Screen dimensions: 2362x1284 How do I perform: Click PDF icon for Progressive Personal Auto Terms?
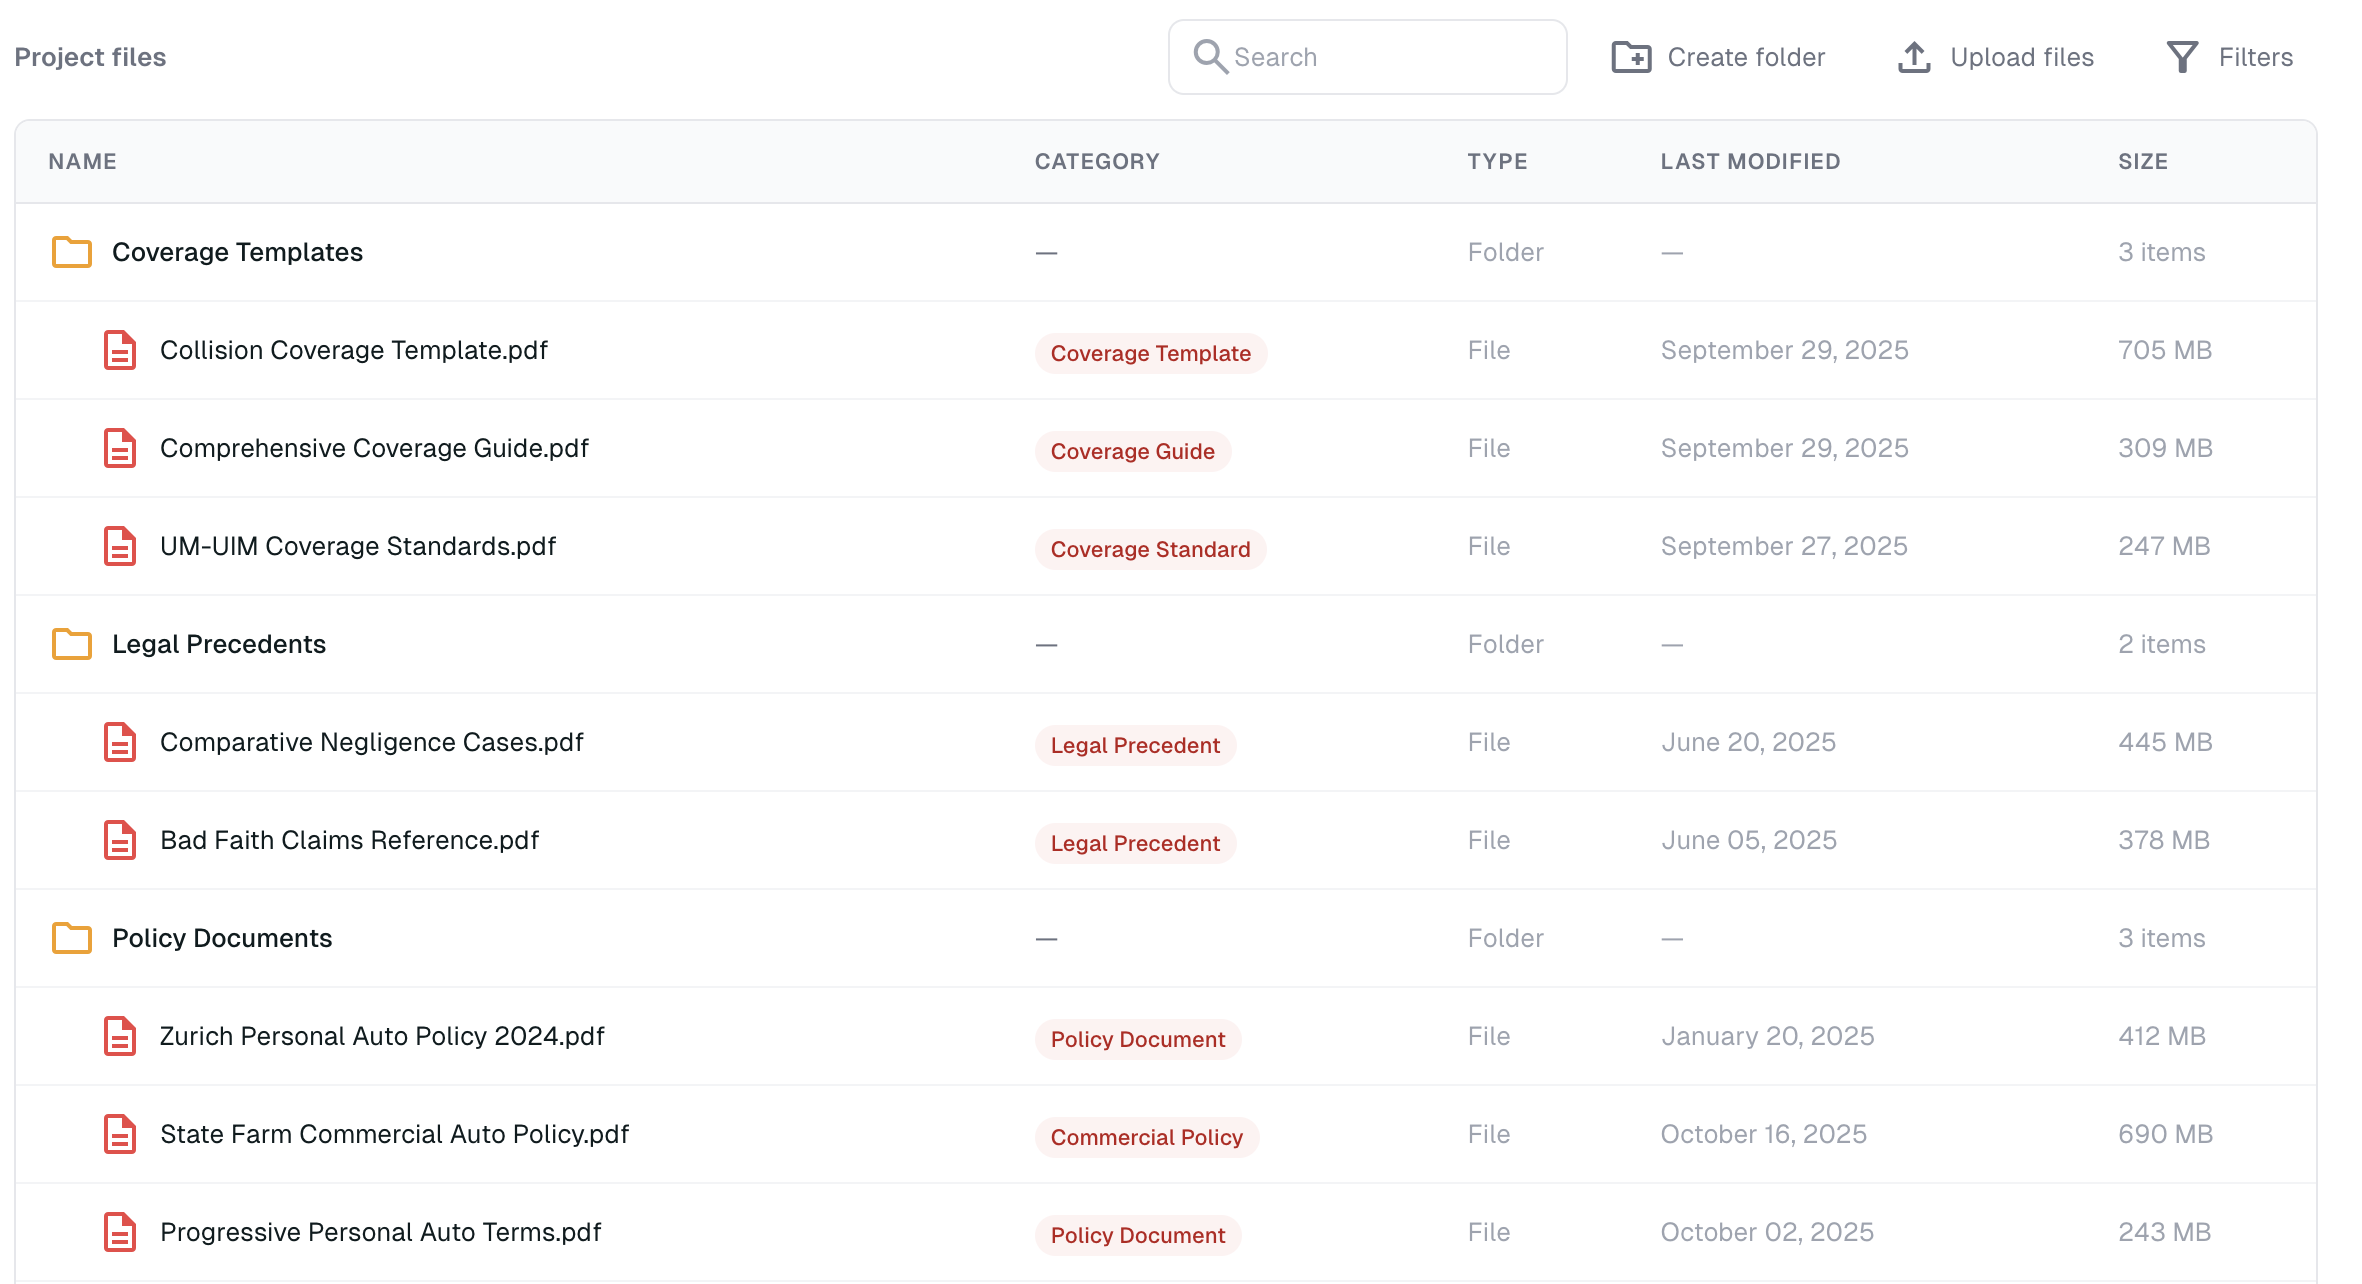pos(120,1232)
